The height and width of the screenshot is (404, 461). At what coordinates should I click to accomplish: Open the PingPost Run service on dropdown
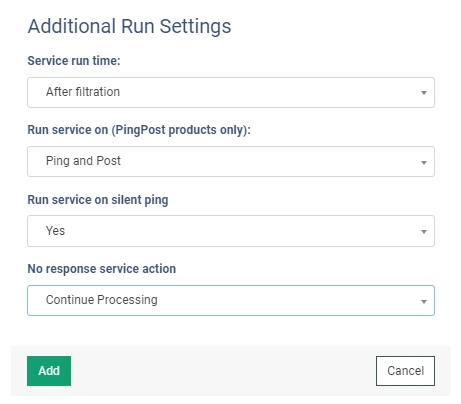(x=231, y=161)
